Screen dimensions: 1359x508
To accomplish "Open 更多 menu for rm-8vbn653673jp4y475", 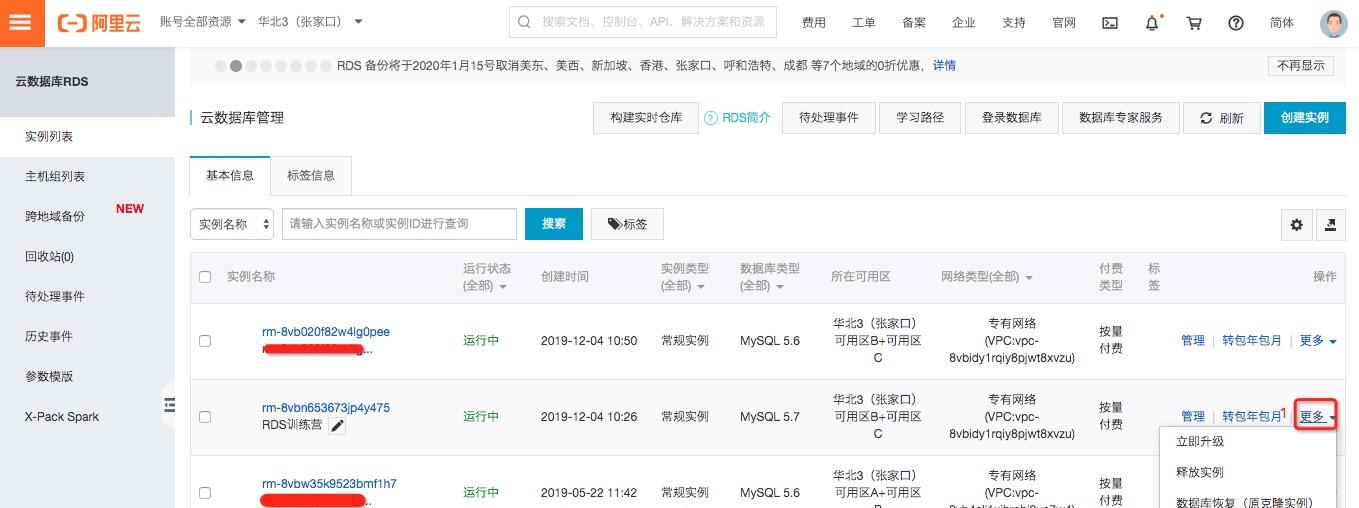I will point(1316,416).
